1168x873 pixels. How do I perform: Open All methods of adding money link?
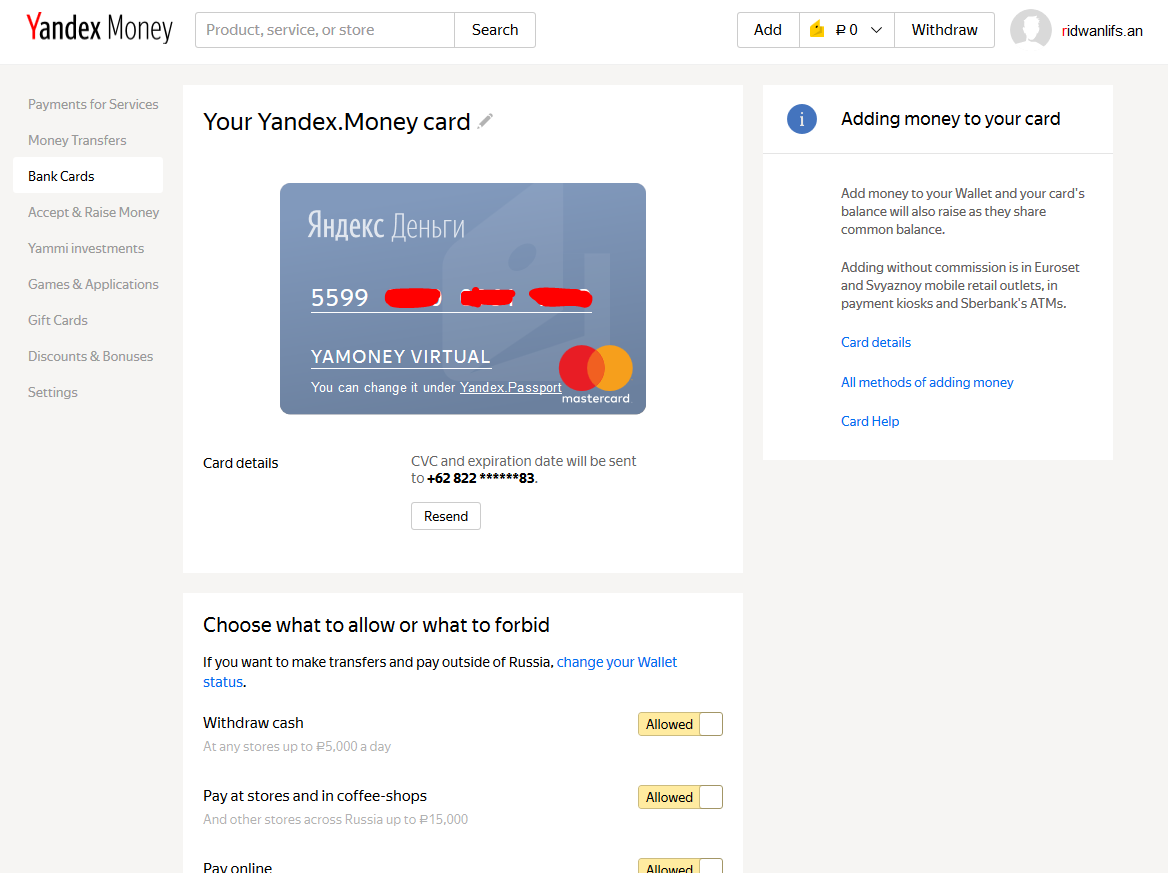click(927, 382)
